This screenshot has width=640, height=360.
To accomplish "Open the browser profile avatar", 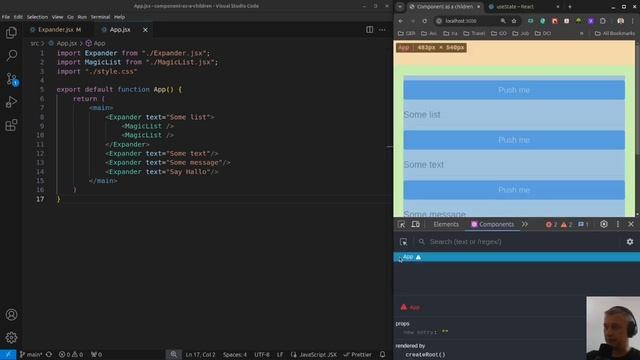I will (620, 21).
